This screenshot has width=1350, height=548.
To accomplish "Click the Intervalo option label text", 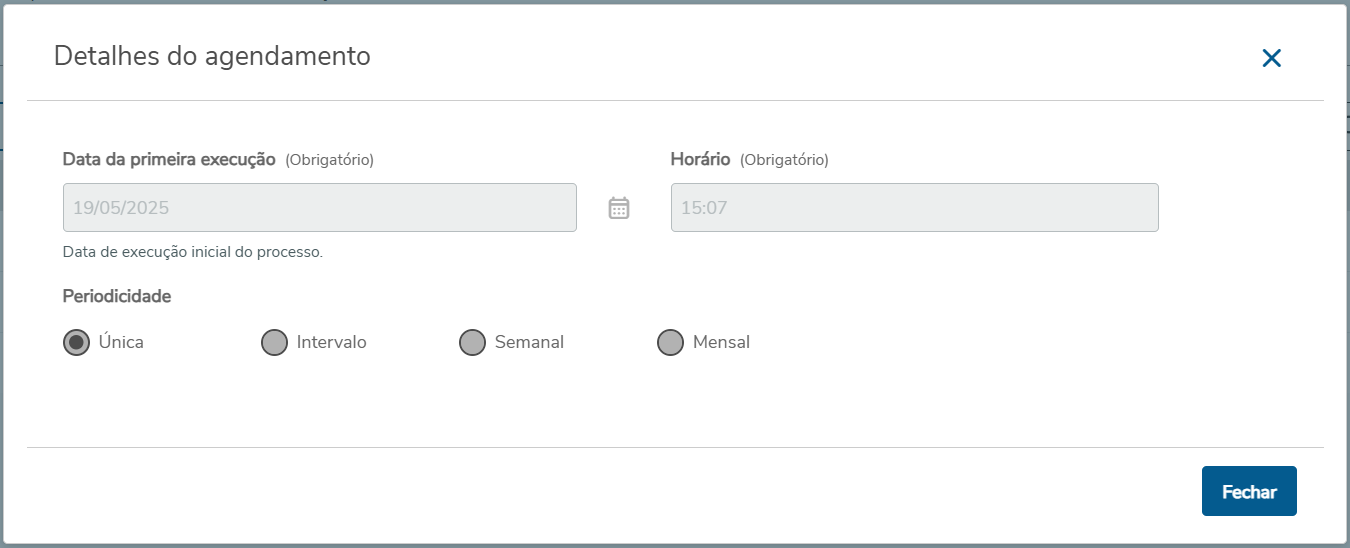I will pos(331,342).
